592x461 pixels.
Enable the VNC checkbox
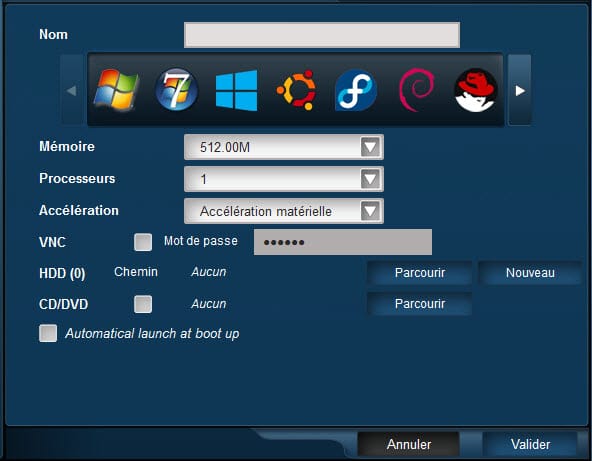(x=143, y=242)
